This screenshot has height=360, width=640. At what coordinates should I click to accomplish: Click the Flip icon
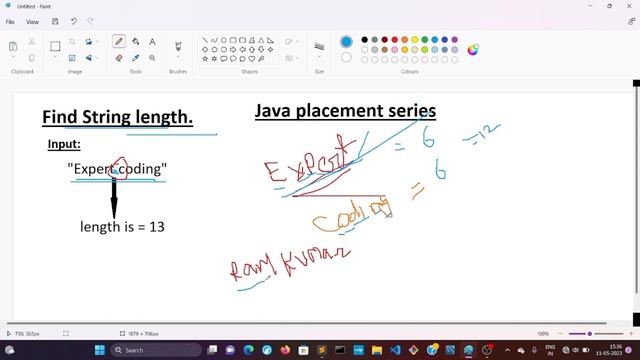coord(89,58)
